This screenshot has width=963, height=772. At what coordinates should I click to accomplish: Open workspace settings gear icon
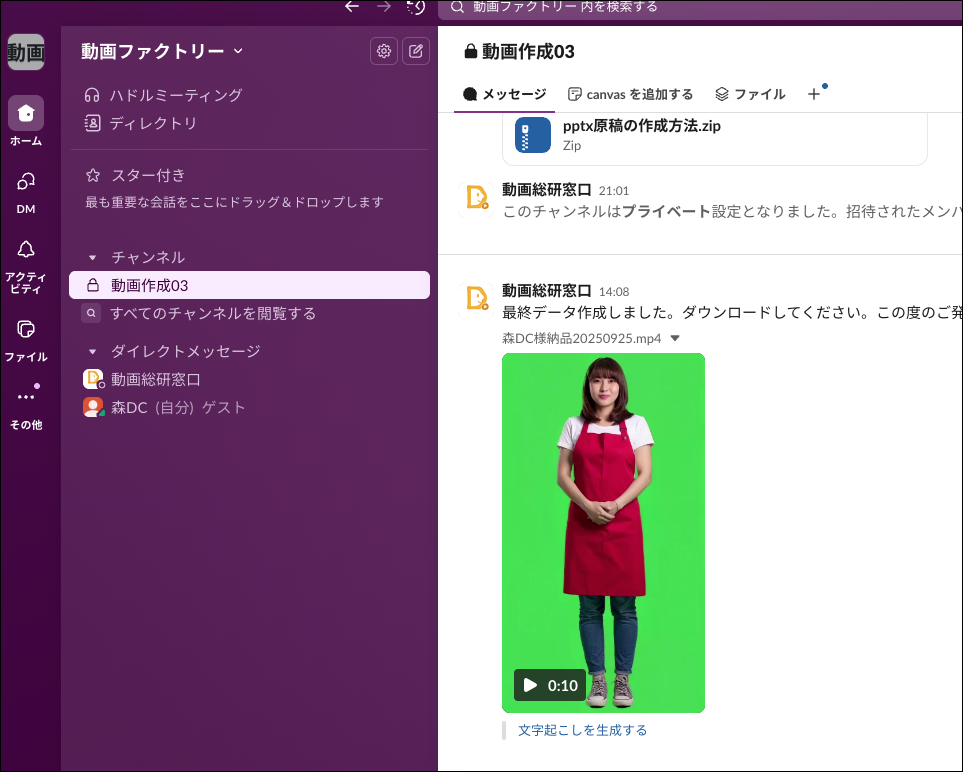point(383,51)
